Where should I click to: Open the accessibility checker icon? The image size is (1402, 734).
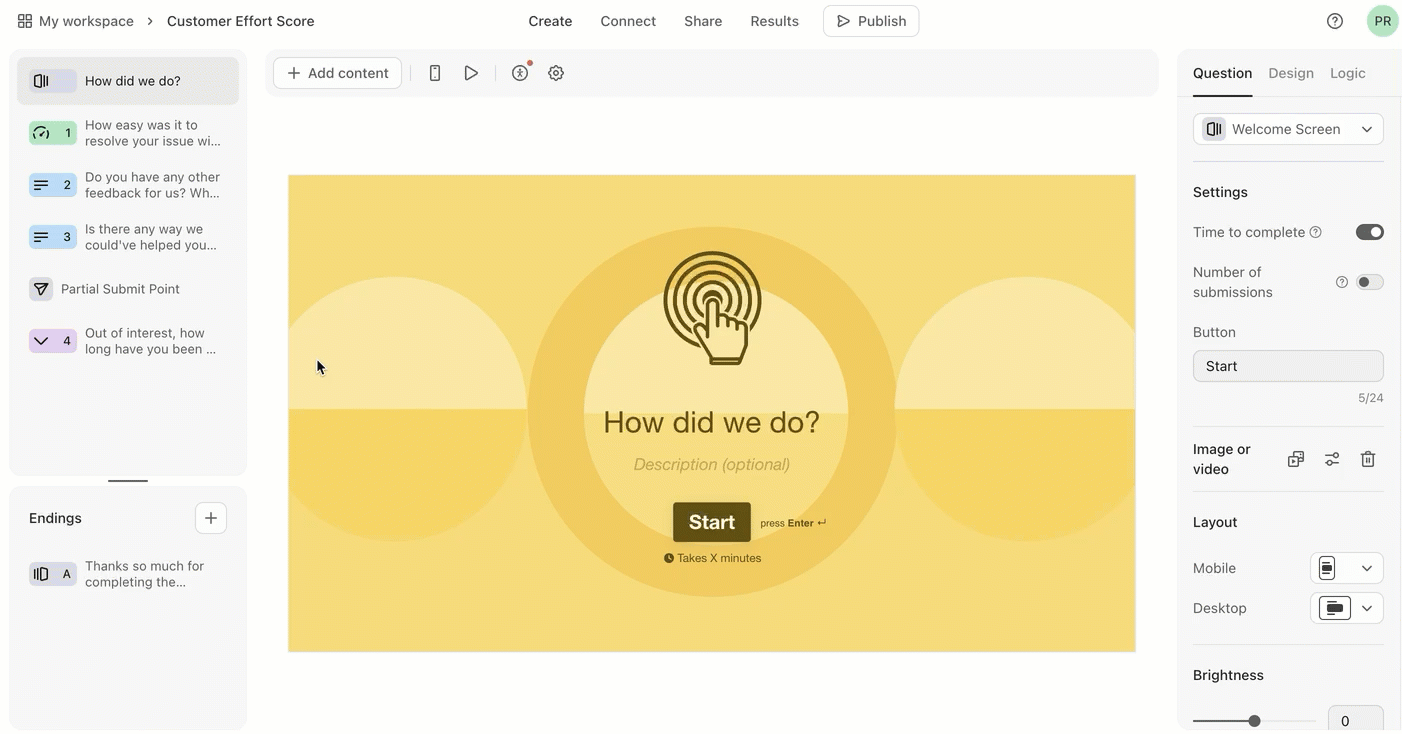(520, 73)
